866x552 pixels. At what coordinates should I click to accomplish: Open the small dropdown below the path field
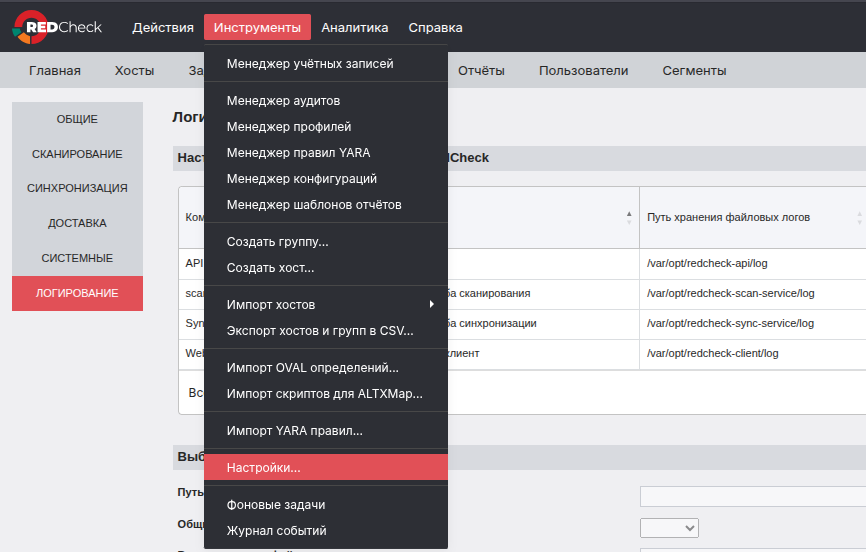coord(669,528)
